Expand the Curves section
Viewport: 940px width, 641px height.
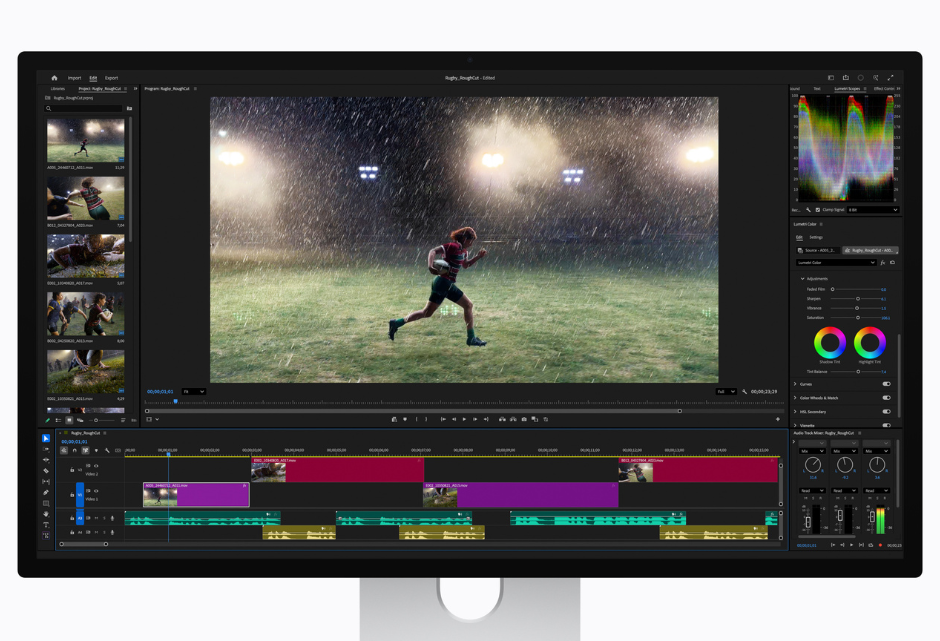coord(796,384)
